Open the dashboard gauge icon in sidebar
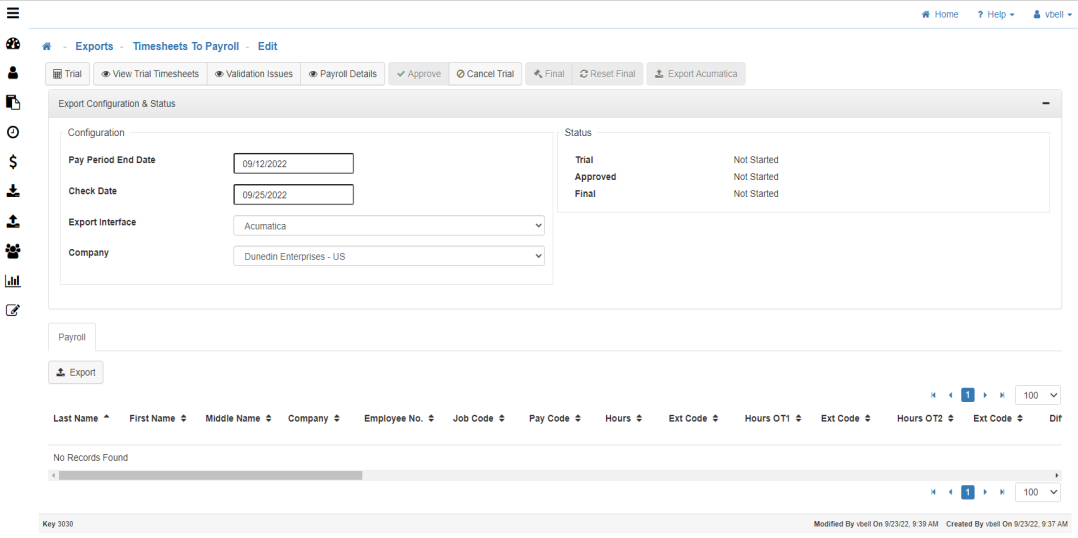Viewport: 1078px width, 538px height. (x=13, y=44)
